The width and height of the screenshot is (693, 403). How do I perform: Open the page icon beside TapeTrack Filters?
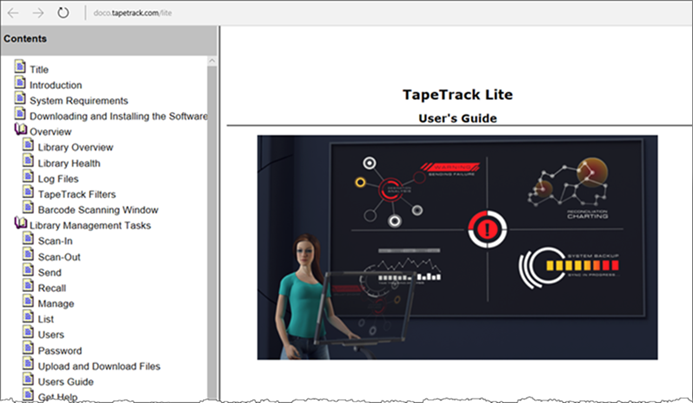point(28,192)
